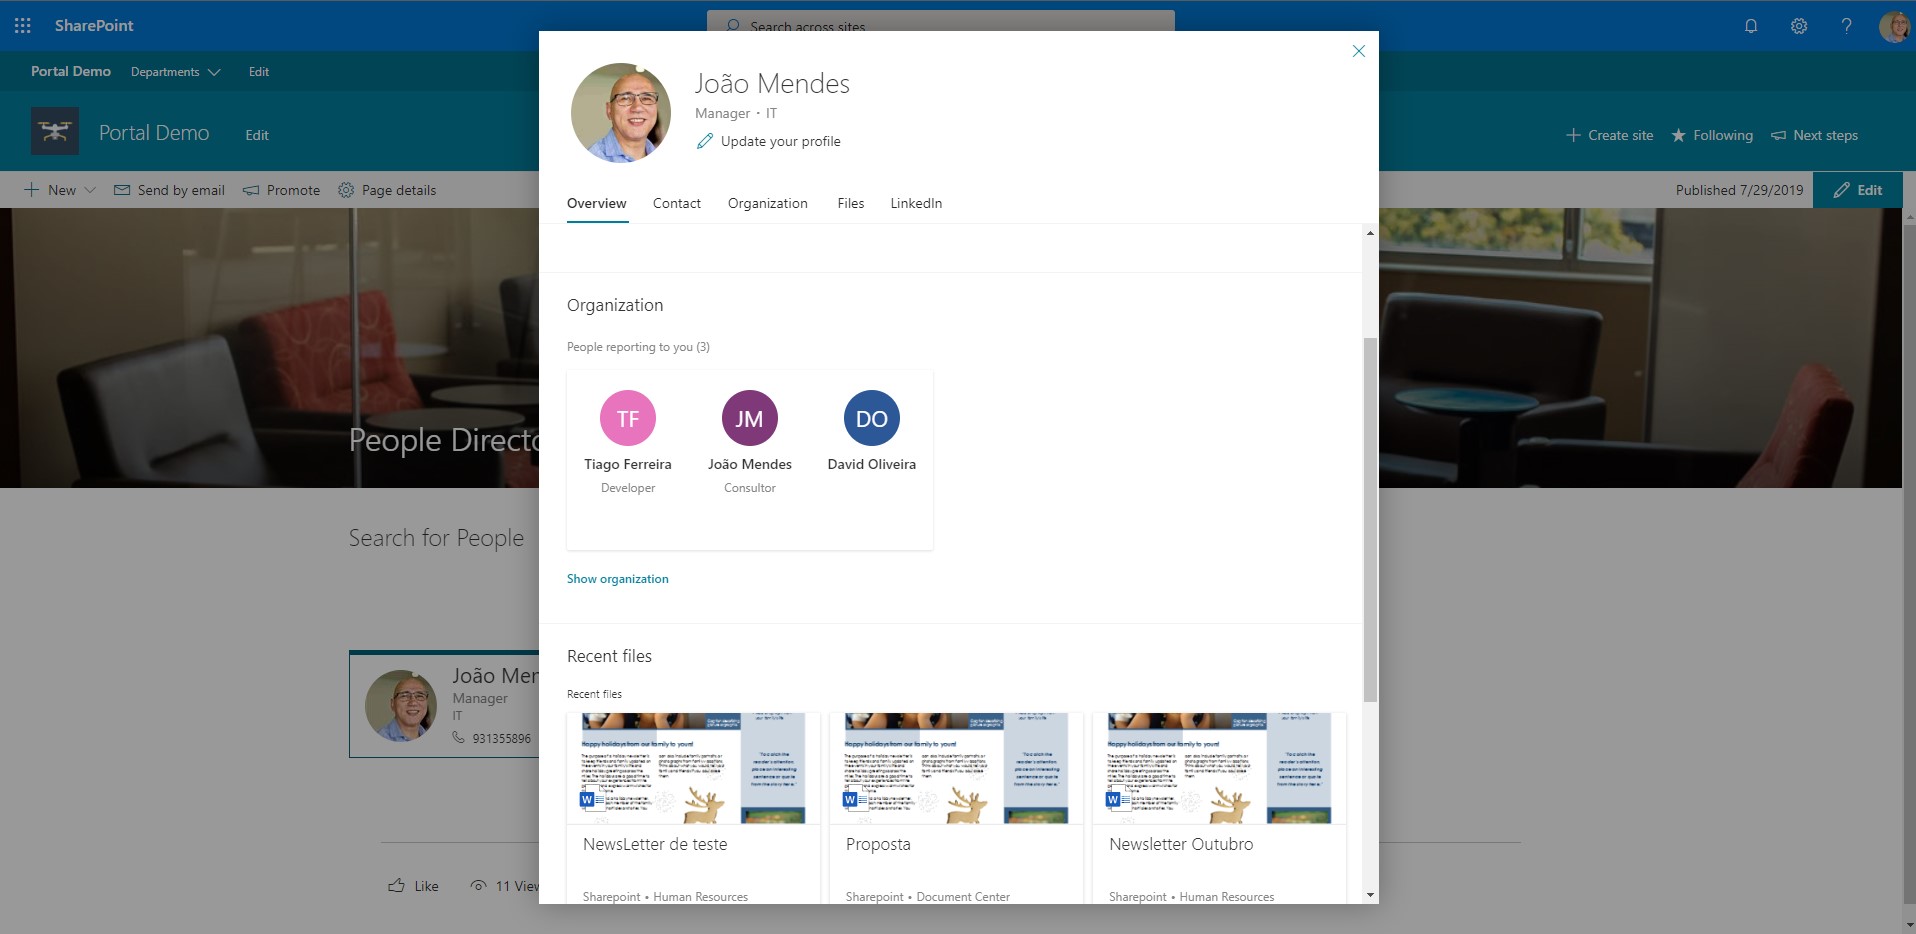Click the SharePoint title in the header
1916x934 pixels.
[94, 26]
